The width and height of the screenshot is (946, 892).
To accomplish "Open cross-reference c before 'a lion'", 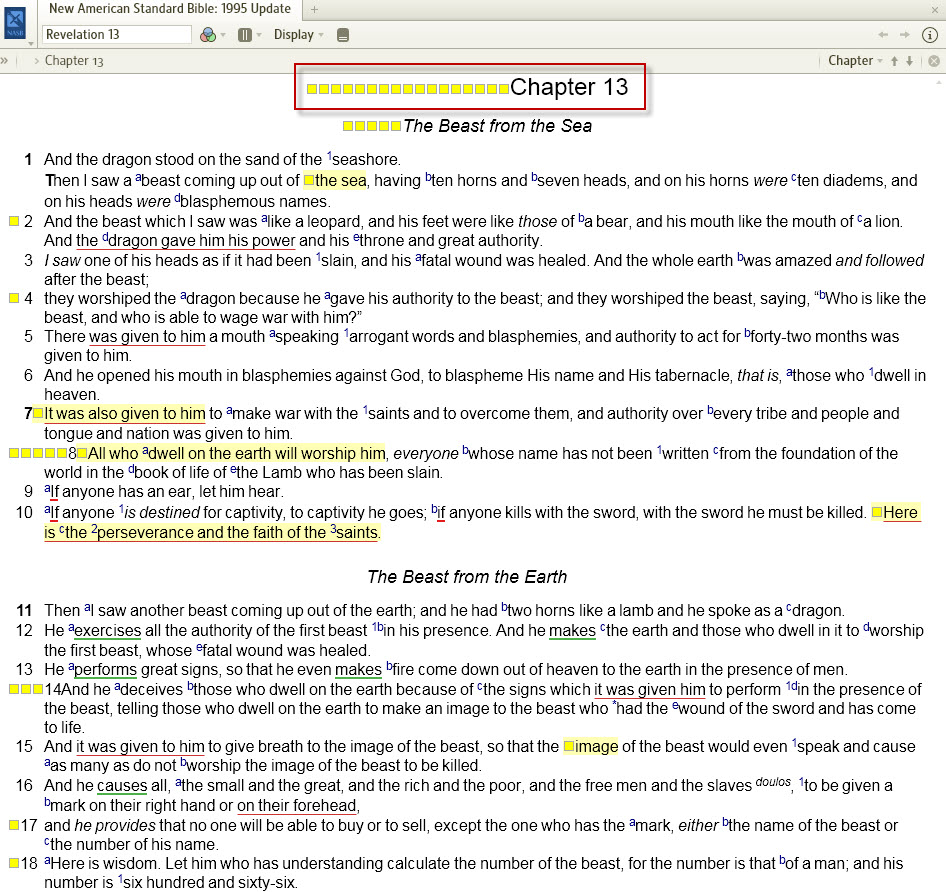I will coord(860,218).
